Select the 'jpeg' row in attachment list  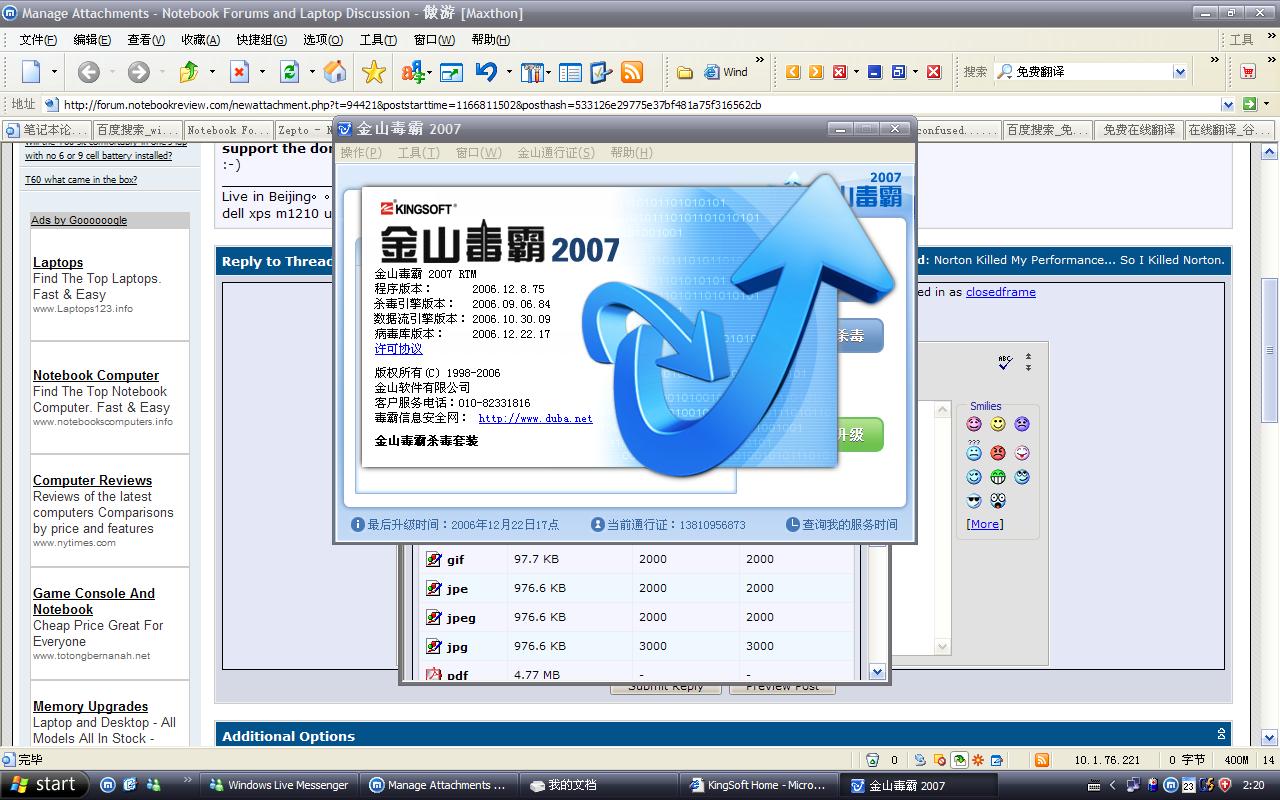click(x=638, y=617)
